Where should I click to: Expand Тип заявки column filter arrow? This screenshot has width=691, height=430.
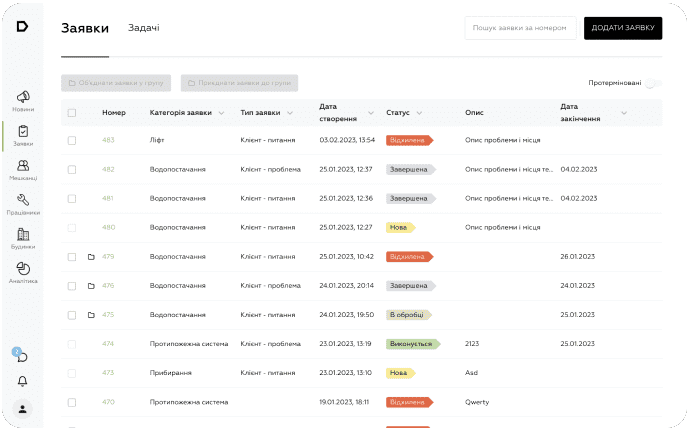[x=290, y=113]
